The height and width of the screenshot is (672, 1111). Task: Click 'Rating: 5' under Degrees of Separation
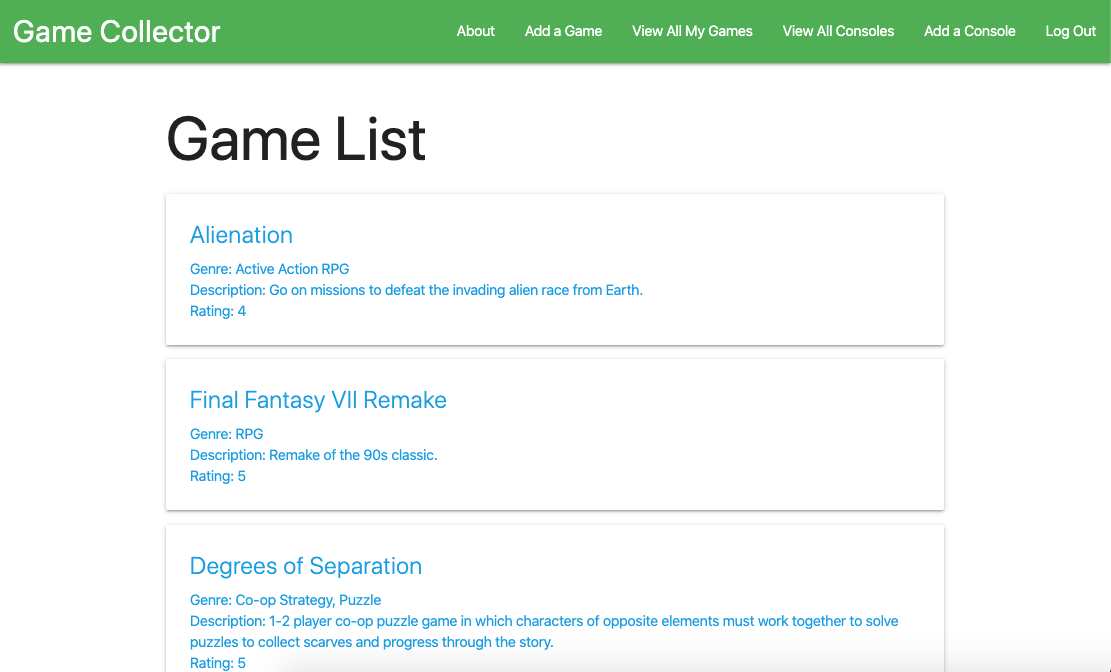click(218, 663)
